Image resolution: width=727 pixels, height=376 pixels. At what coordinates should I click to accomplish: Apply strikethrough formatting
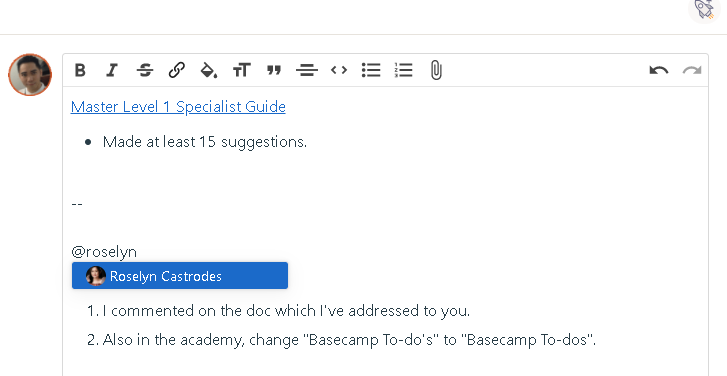click(145, 70)
